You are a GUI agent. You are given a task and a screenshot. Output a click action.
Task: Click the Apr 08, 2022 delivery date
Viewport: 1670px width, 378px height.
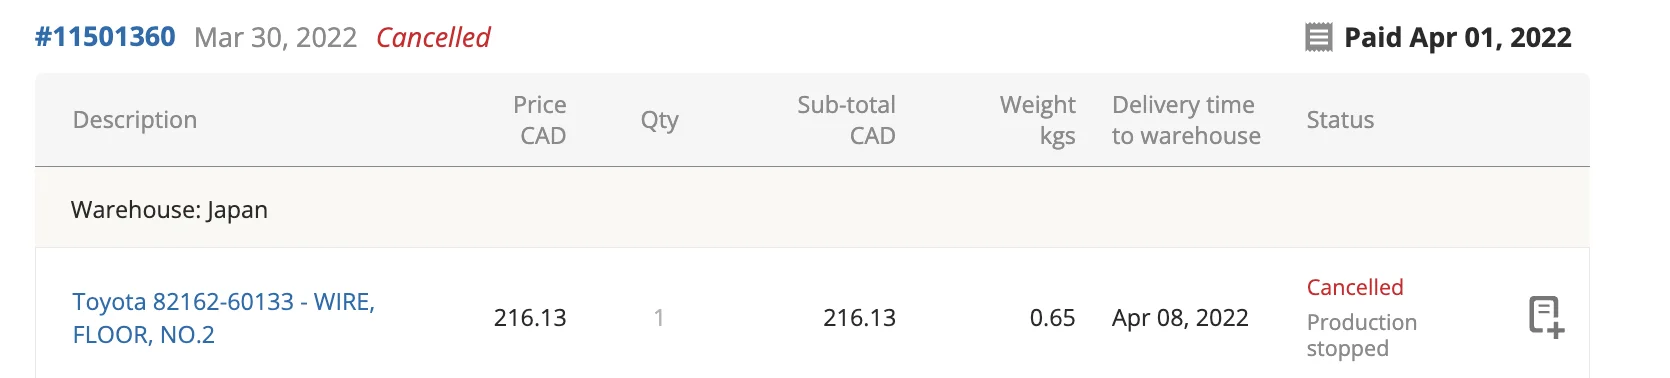pos(1180,318)
